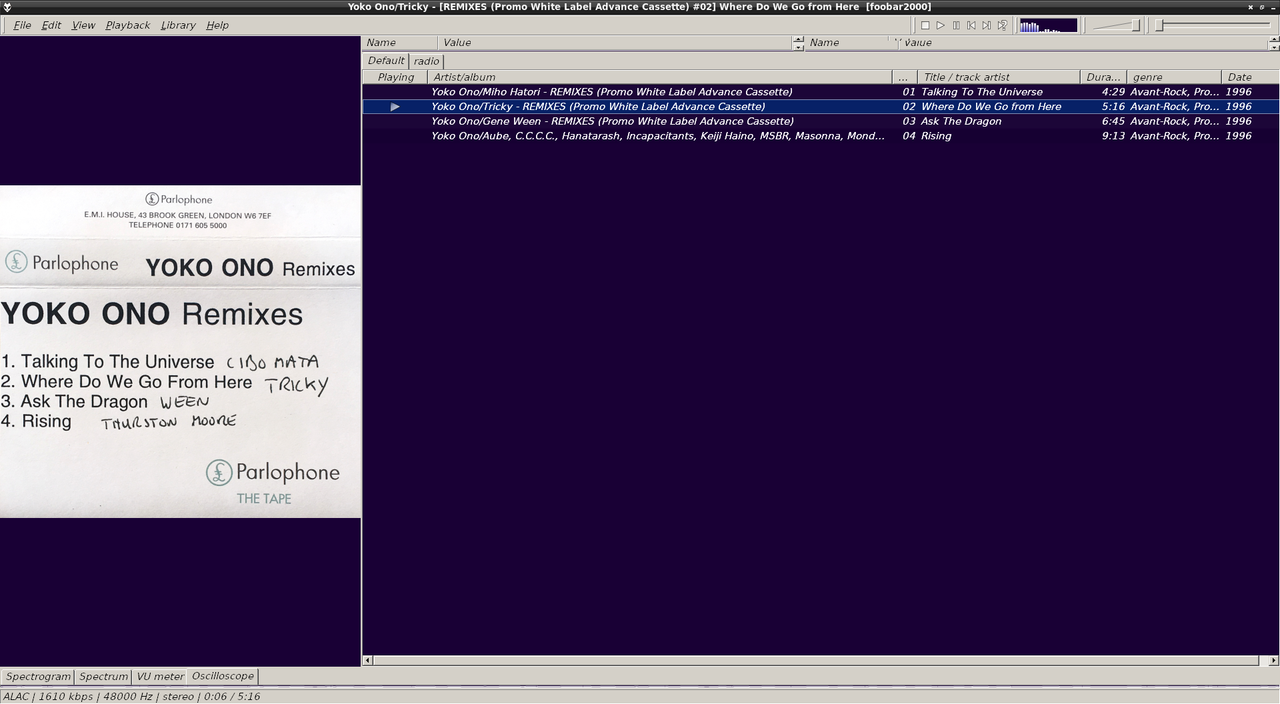Sort by the Playing column header
Viewport: 1280px width, 704px height.
pyautogui.click(x=395, y=77)
